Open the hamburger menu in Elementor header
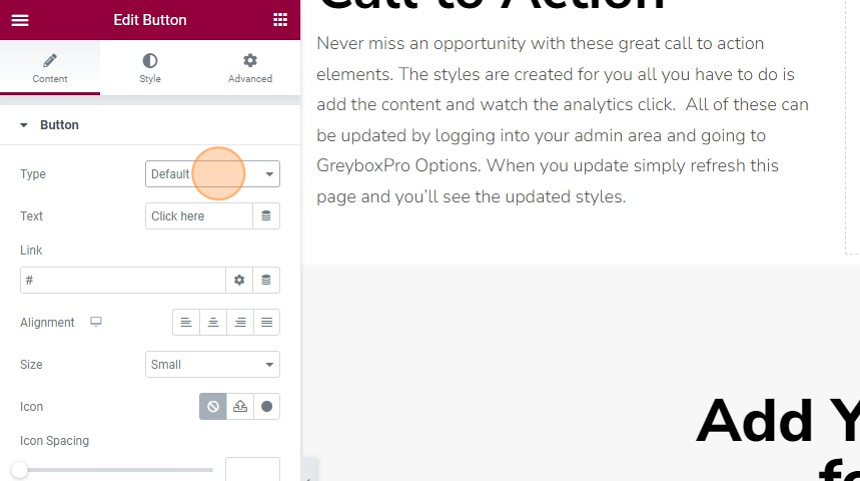 pos(20,20)
